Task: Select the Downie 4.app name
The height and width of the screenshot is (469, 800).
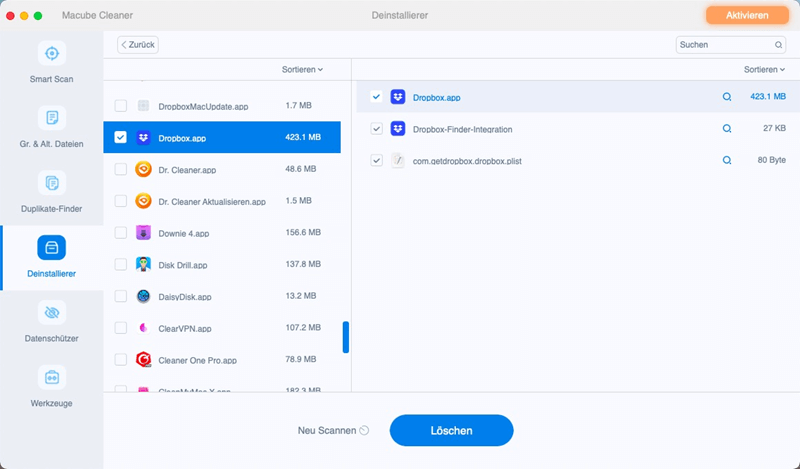Action: click(184, 233)
